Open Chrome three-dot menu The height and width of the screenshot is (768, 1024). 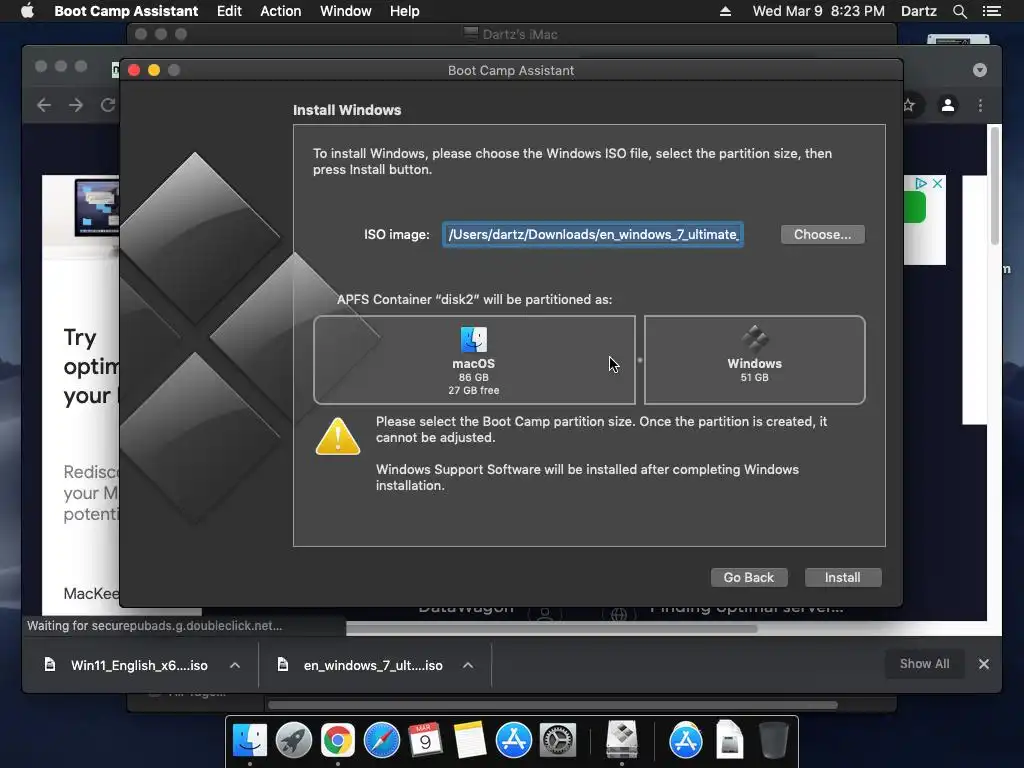pyautogui.click(x=980, y=105)
